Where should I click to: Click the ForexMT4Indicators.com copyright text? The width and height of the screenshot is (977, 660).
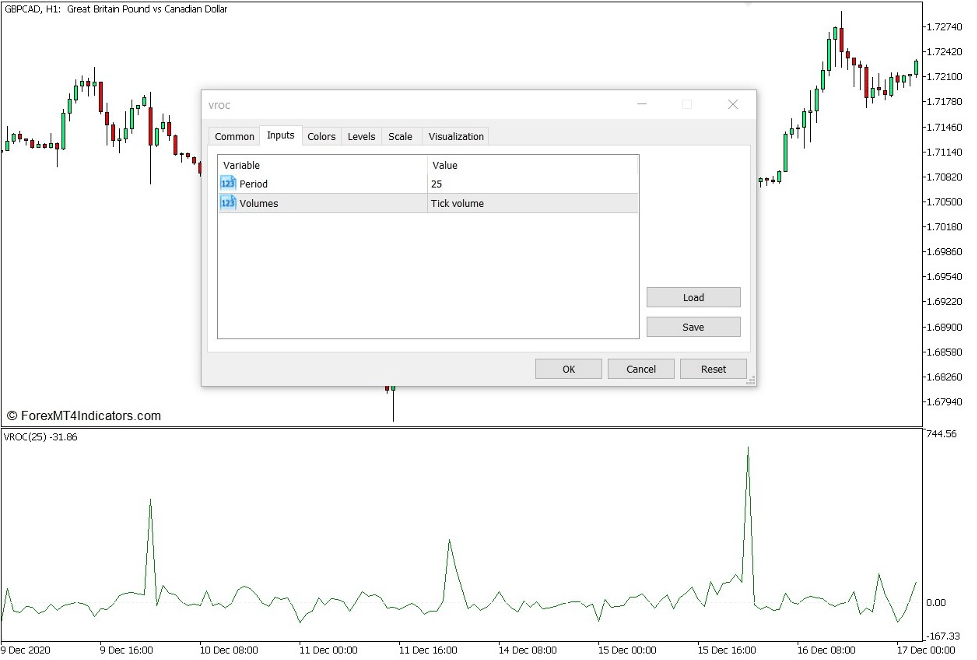click(x=84, y=414)
